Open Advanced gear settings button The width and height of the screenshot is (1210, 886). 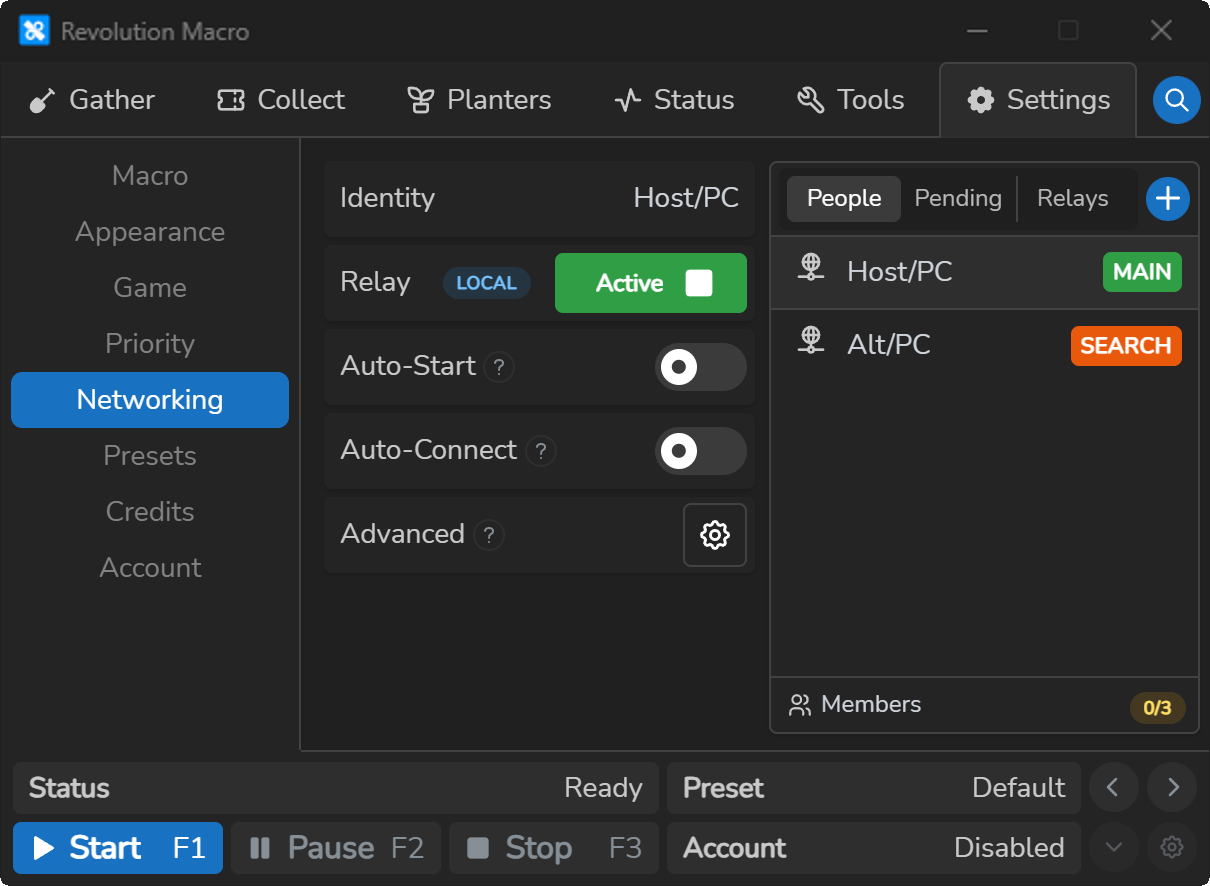click(715, 535)
